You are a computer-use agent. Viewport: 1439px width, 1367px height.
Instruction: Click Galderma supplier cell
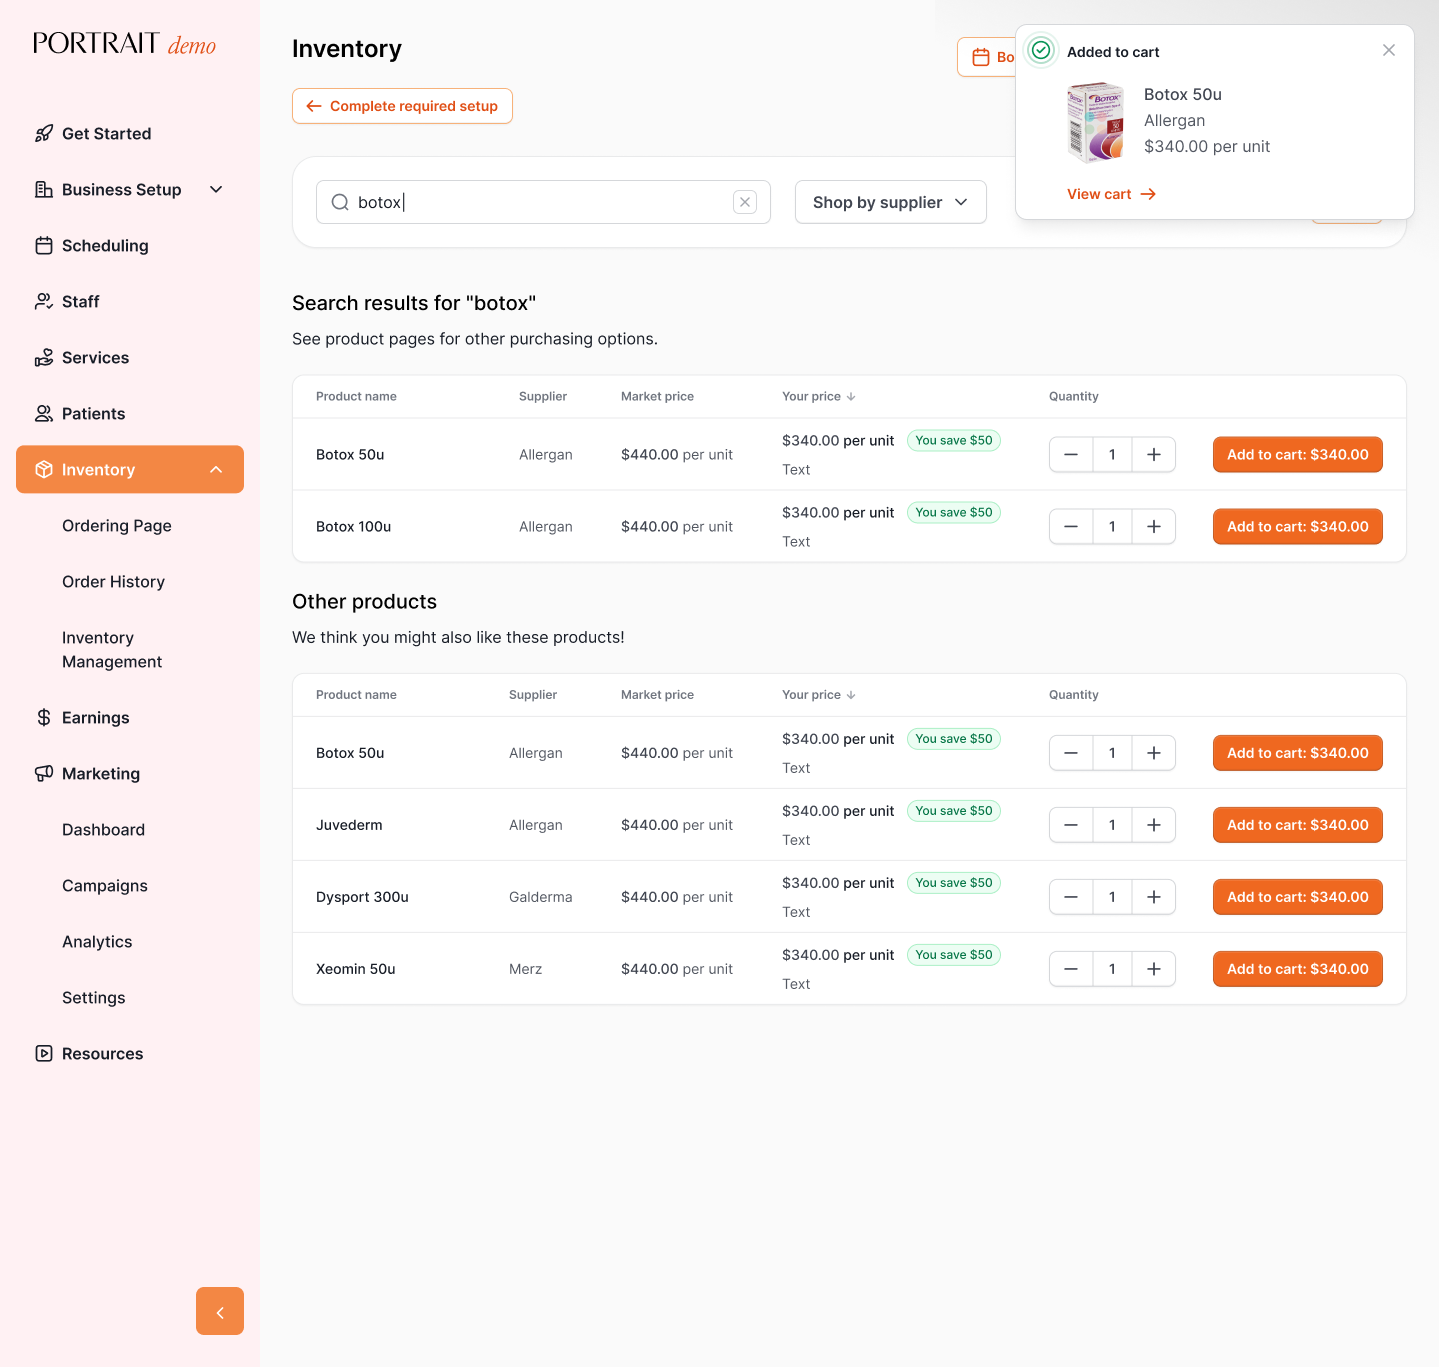click(540, 897)
